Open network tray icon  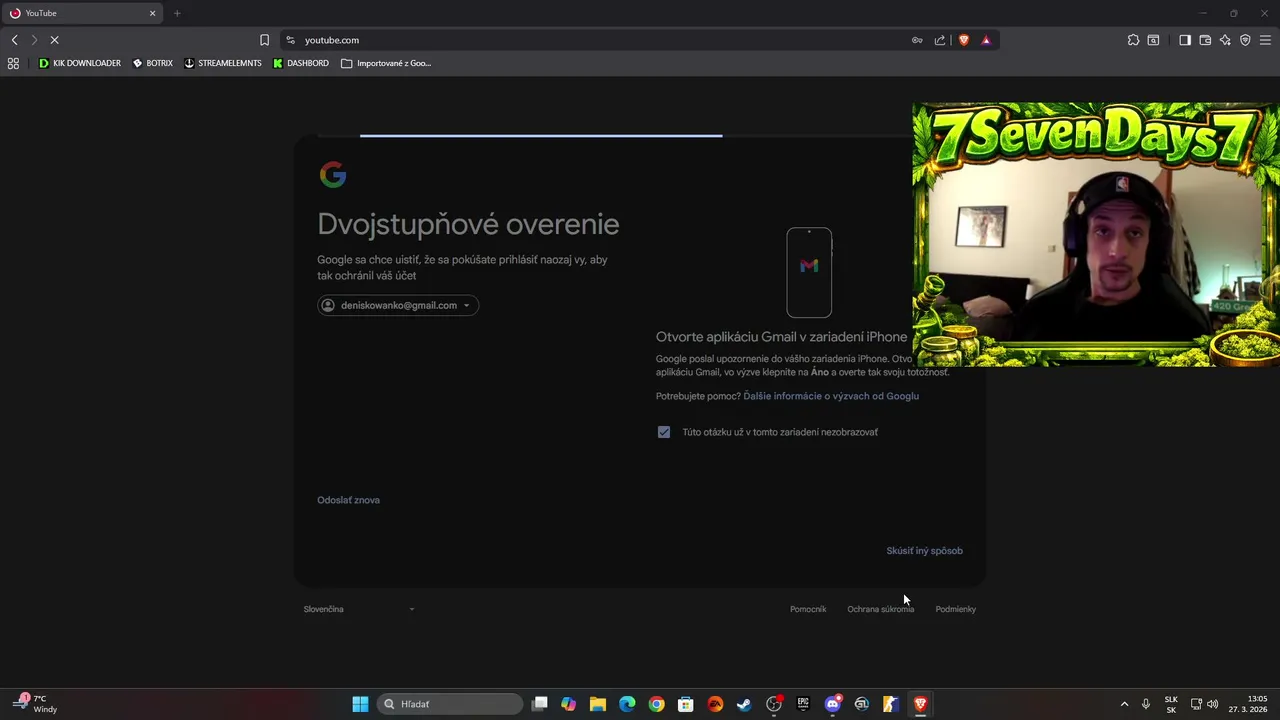pyautogui.click(x=1196, y=704)
